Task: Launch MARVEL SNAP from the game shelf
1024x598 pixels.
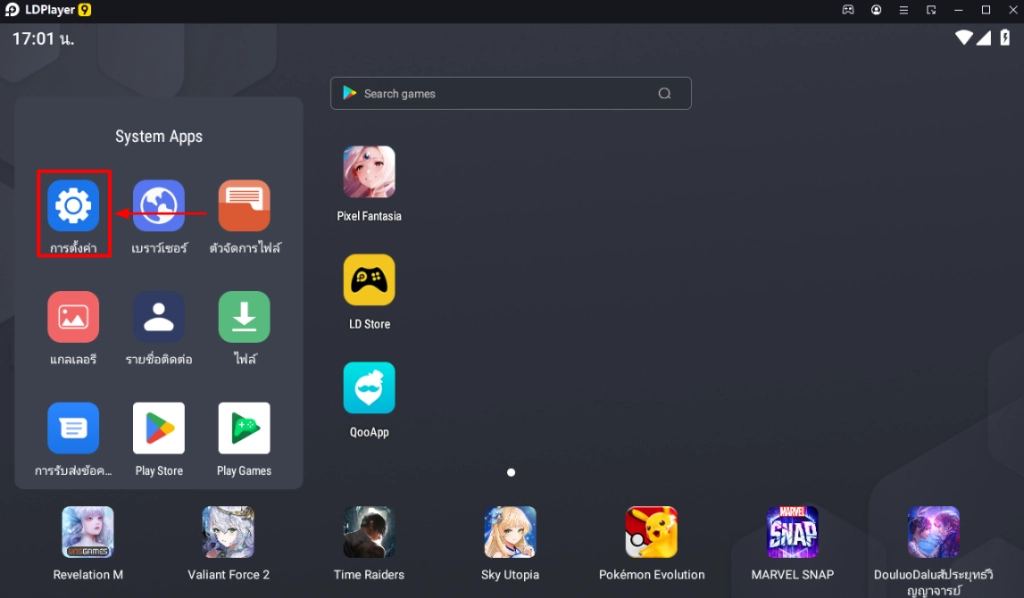Action: point(791,533)
